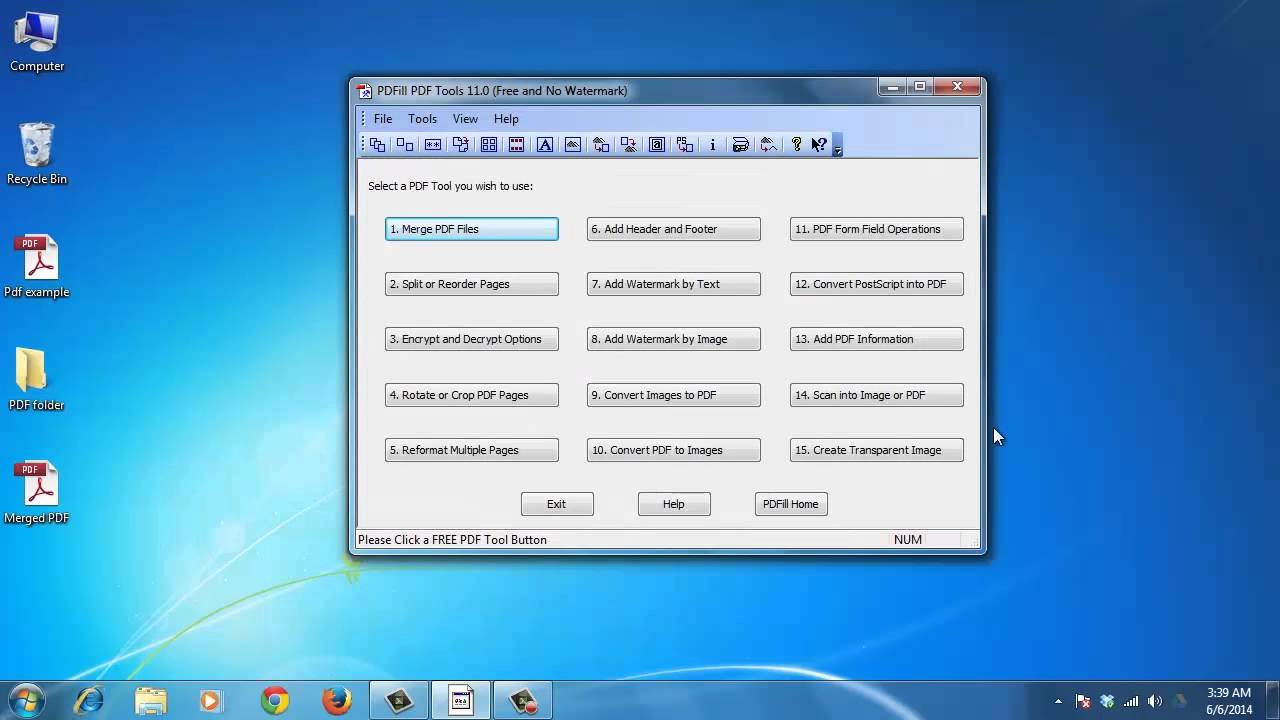Click the Convert Images to PDF toolbar icon
Image resolution: width=1280 pixels, height=720 pixels.
[601, 145]
